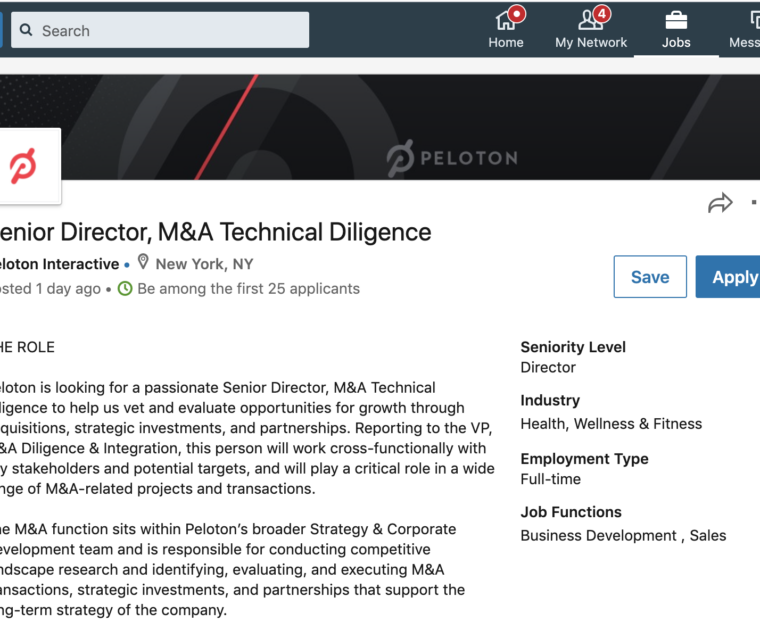Screen dimensions: 760x630
Task: Open the Home tab
Action: [506, 30]
